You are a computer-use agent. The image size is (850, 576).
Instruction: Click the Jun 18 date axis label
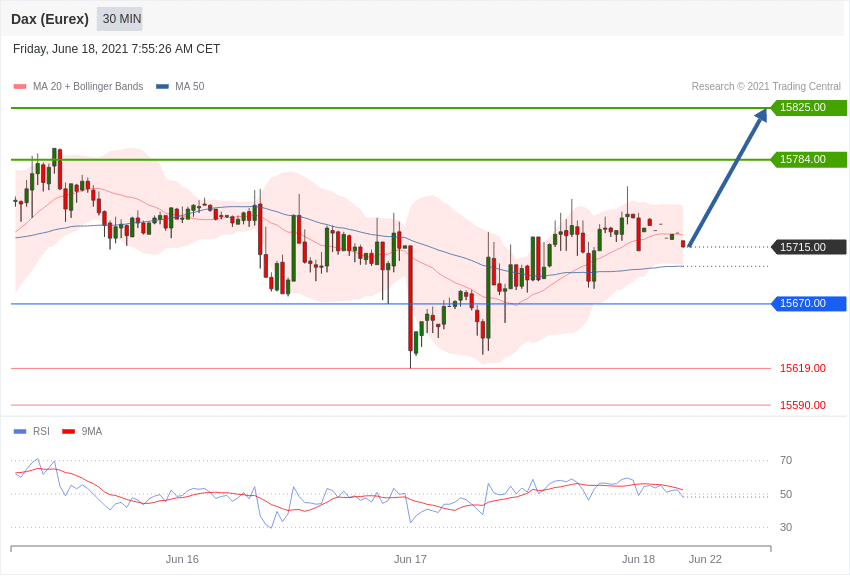click(639, 559)
